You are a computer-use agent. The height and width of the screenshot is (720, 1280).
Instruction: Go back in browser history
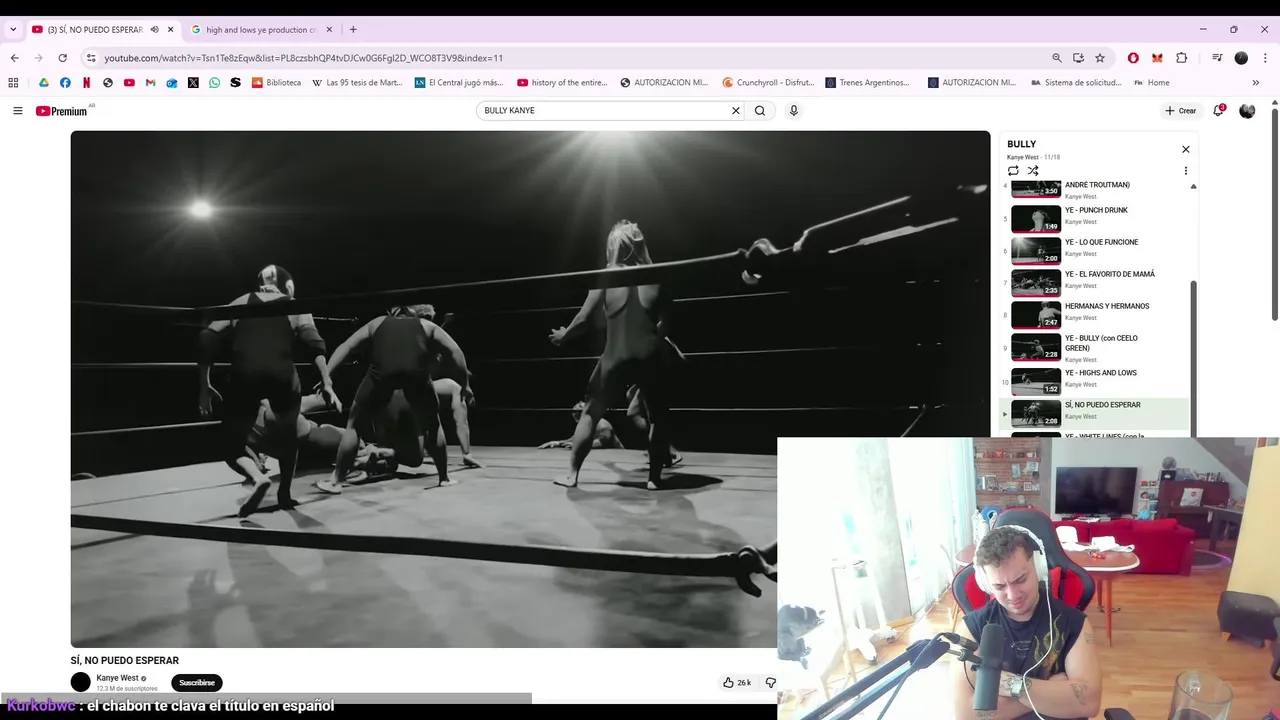[15, 58]
